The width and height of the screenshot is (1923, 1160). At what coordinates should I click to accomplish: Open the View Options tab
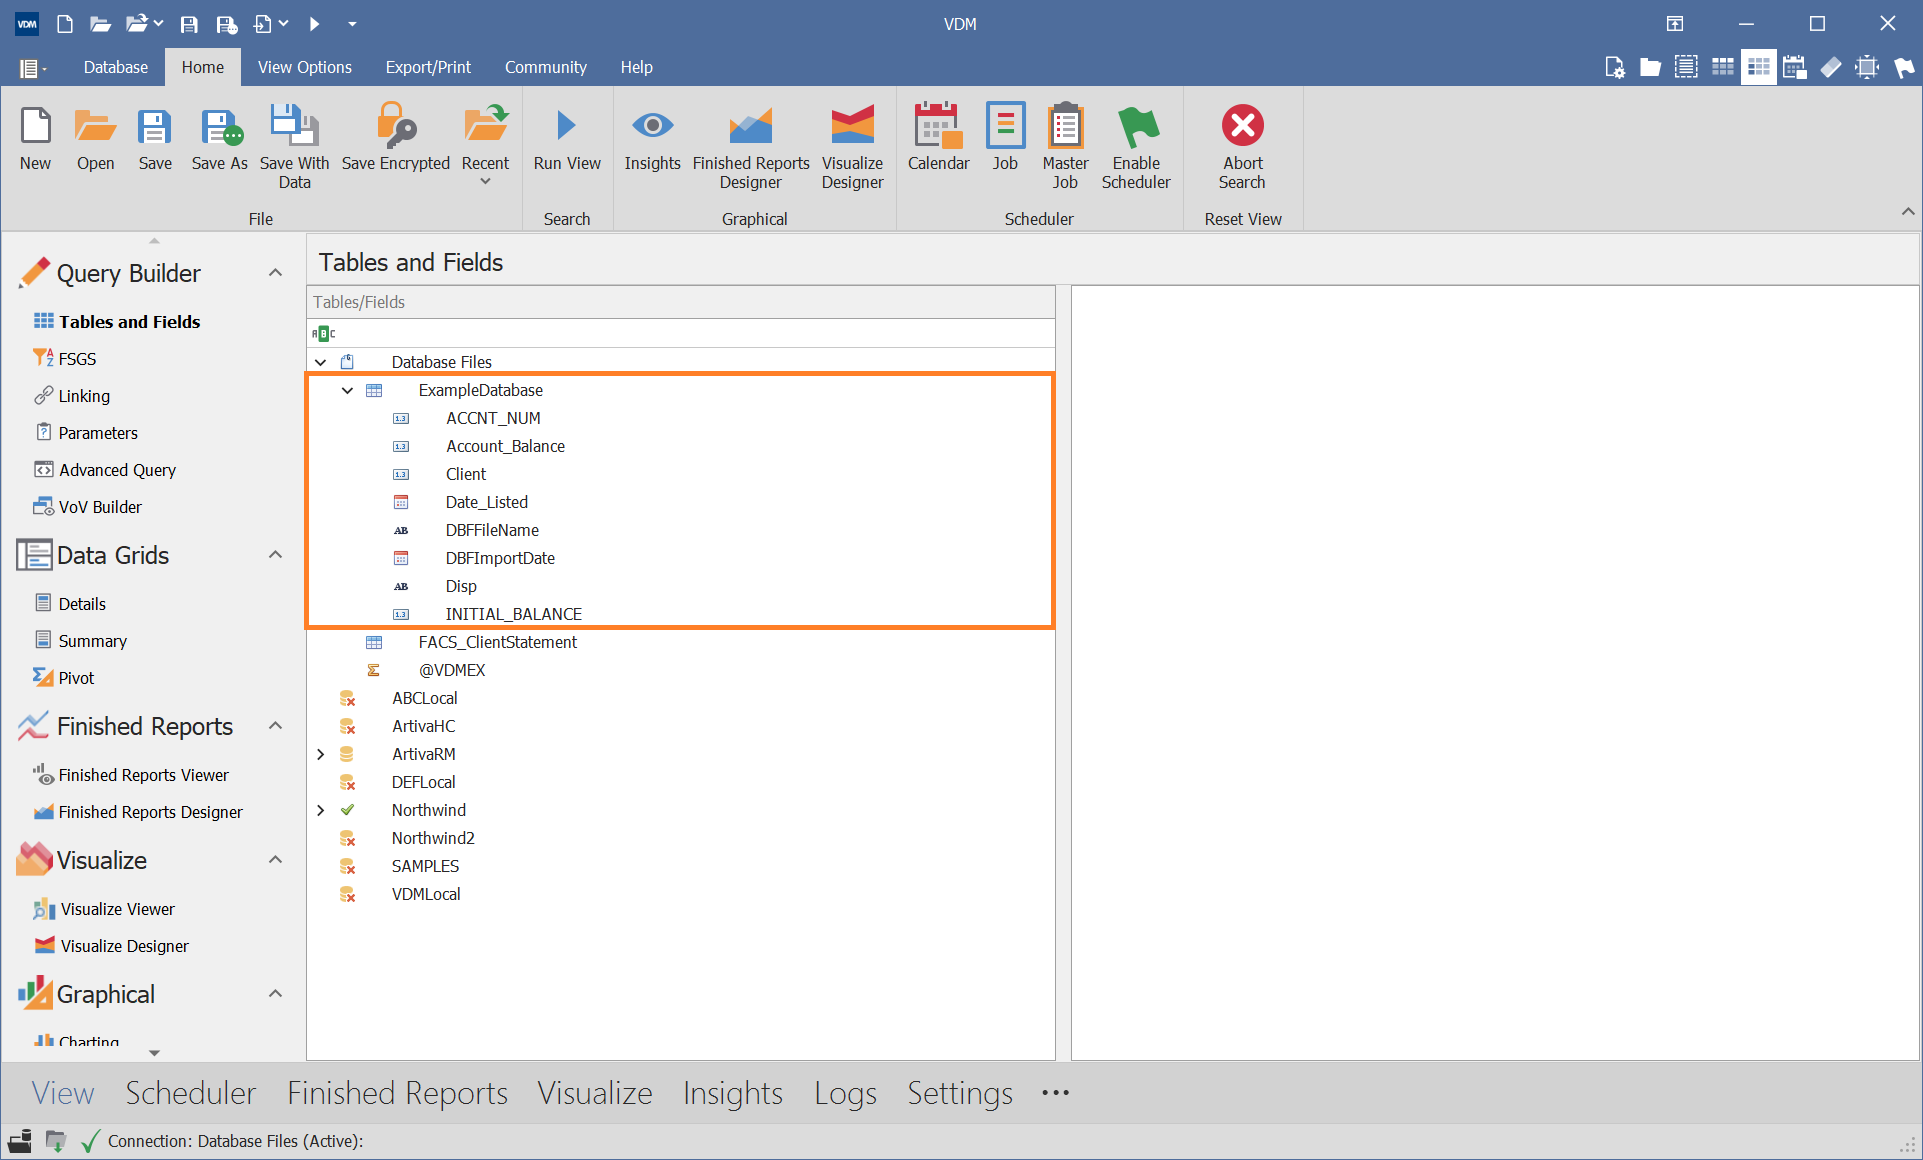point(305,67)
